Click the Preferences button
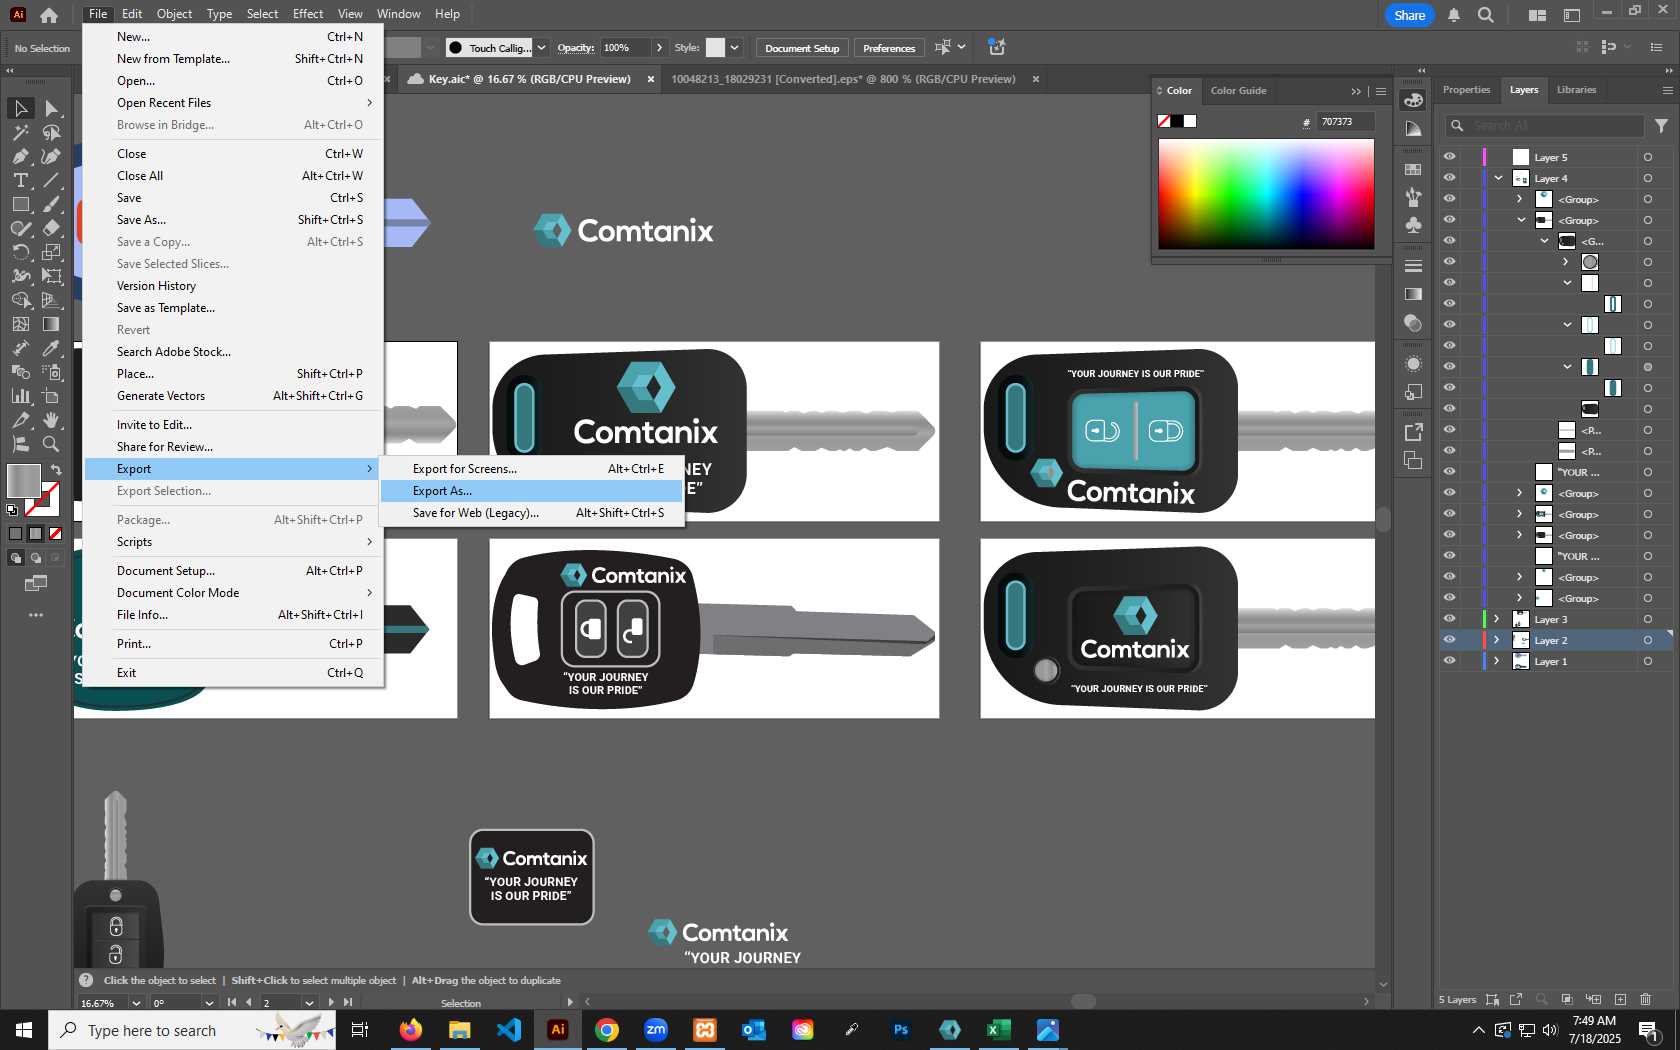 [x=889, y=48]
